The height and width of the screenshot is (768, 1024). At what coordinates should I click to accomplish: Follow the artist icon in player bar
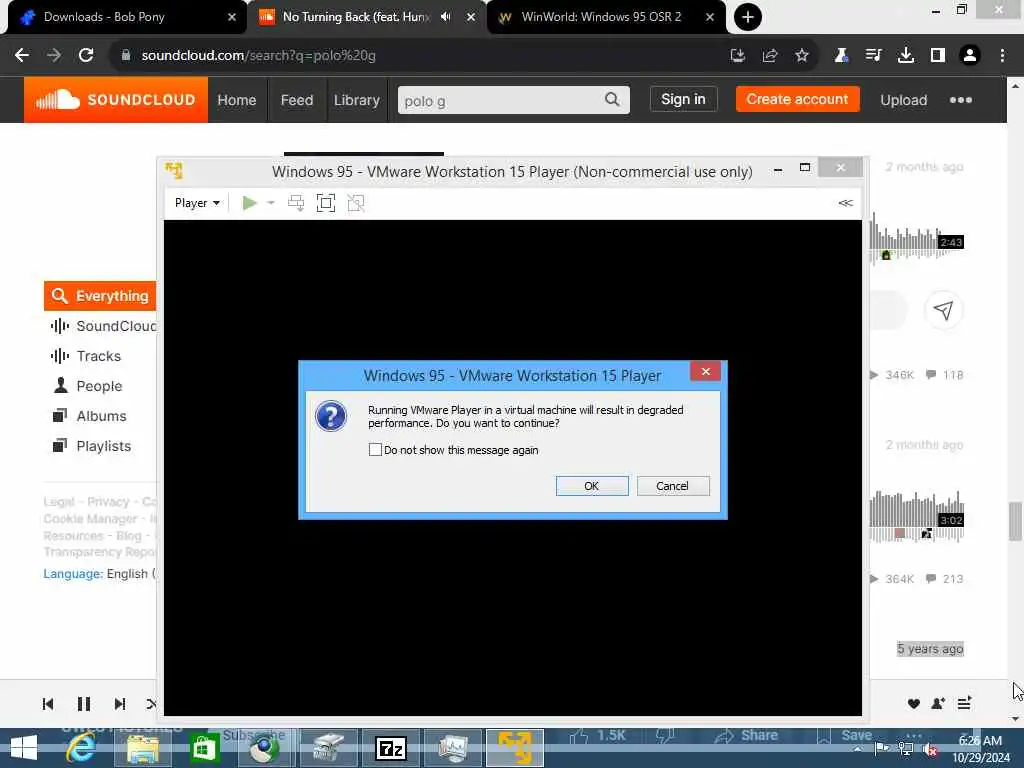point(938,703)
